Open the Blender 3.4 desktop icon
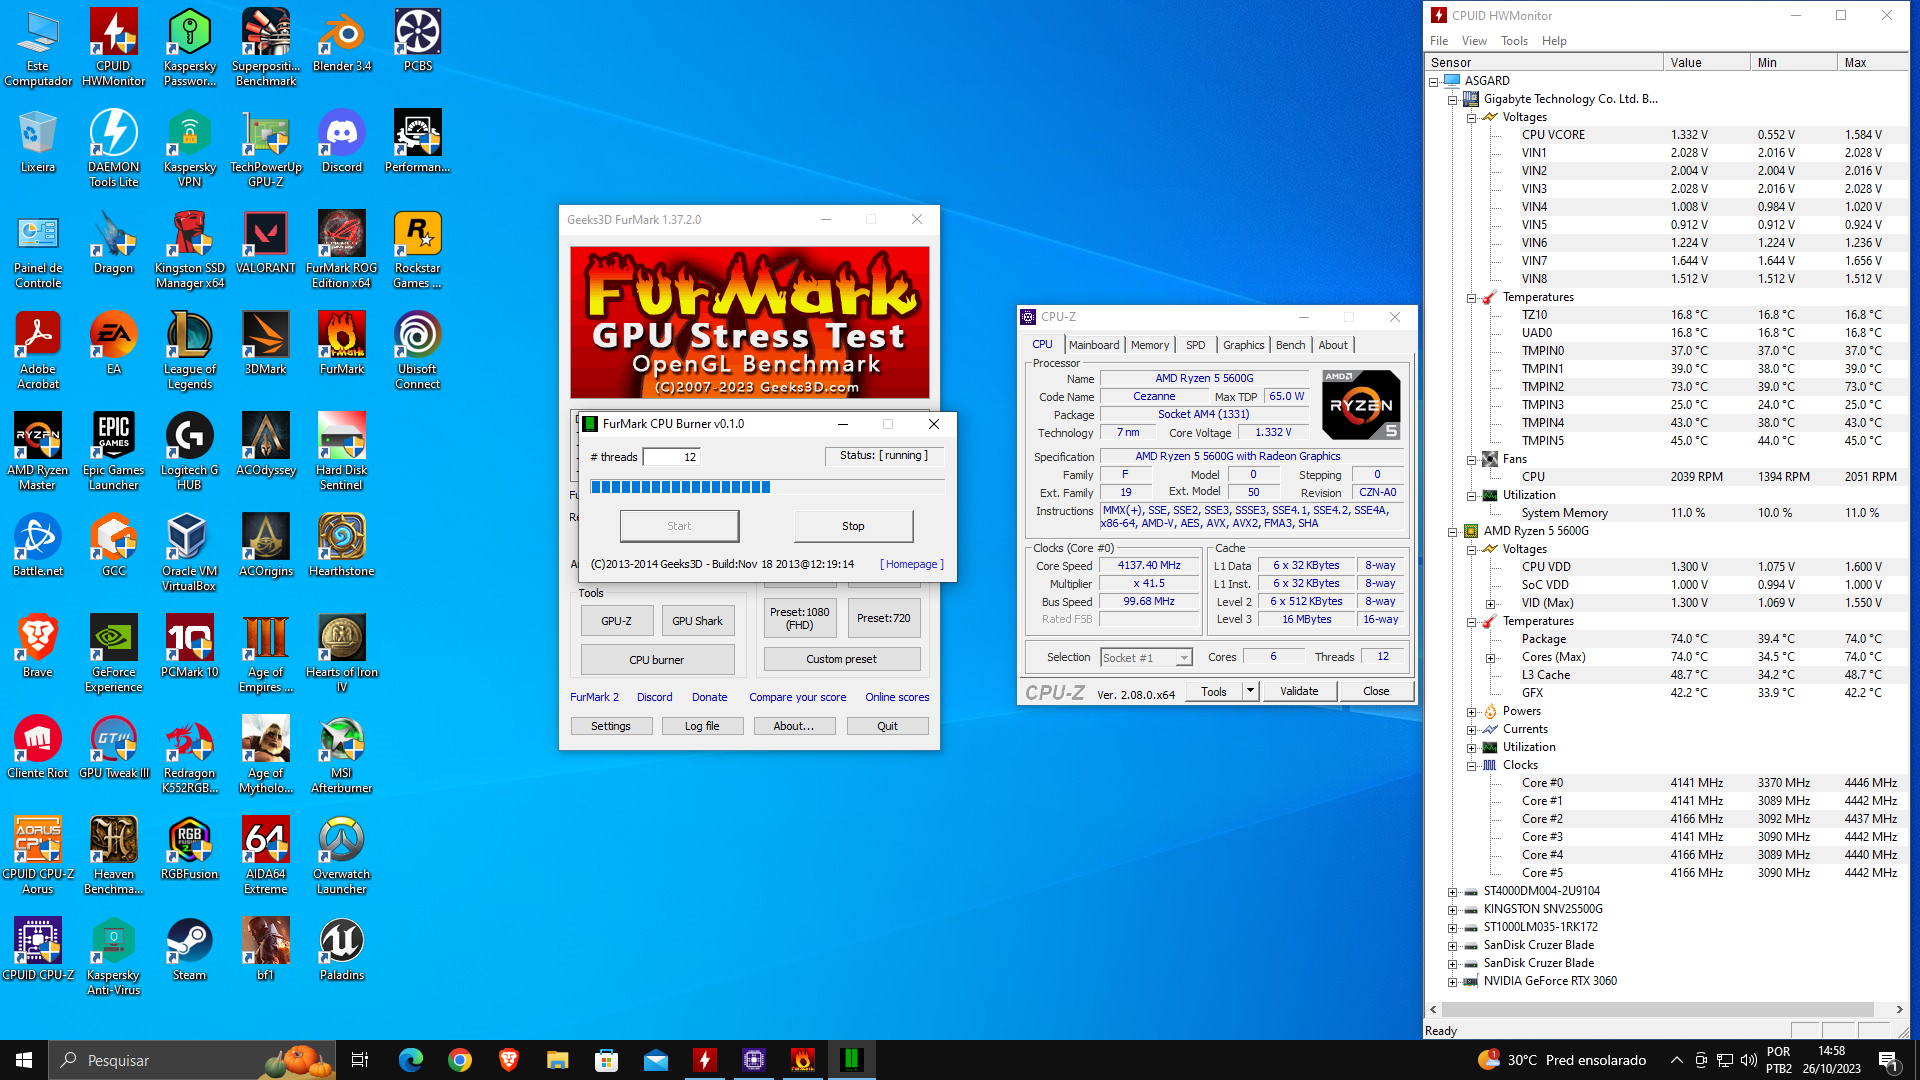Screen dimensions: 1920x1080 pyautogui.click(x=342, y=42)
